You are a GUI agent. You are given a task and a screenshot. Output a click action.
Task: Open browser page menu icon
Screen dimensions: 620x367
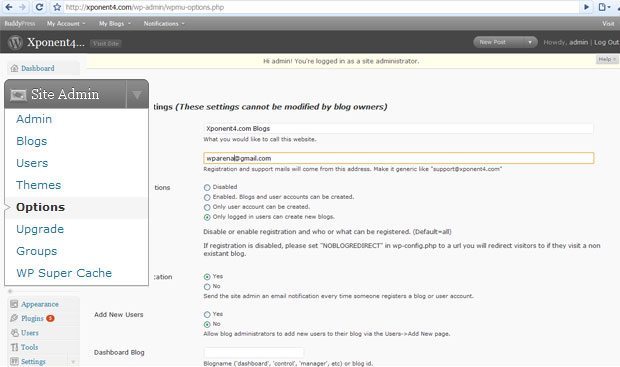click(x=603, y=7)
